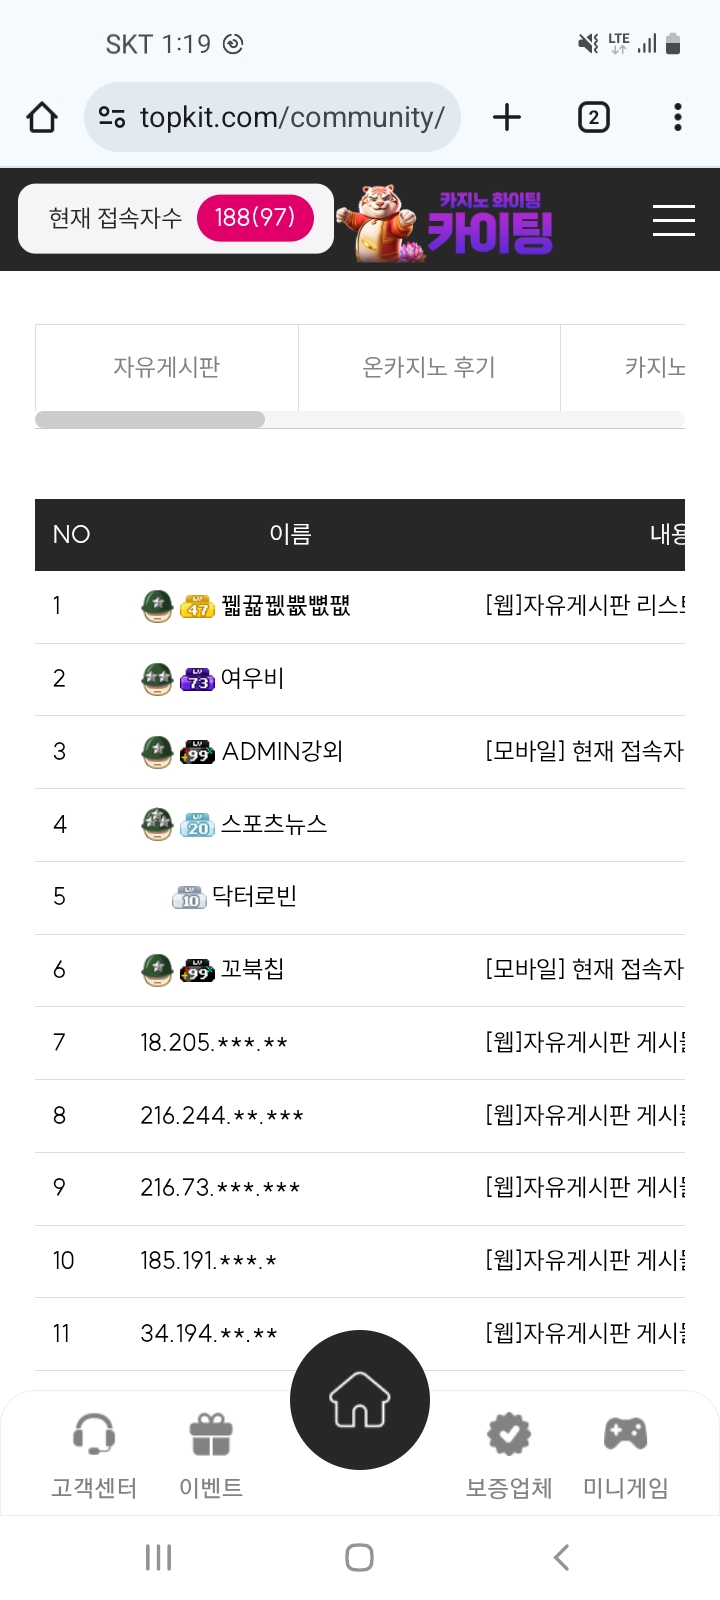Switch to the 온카지노 후기 tab
This screenshot has width=720, height=1600.
(x=429, y=367)
